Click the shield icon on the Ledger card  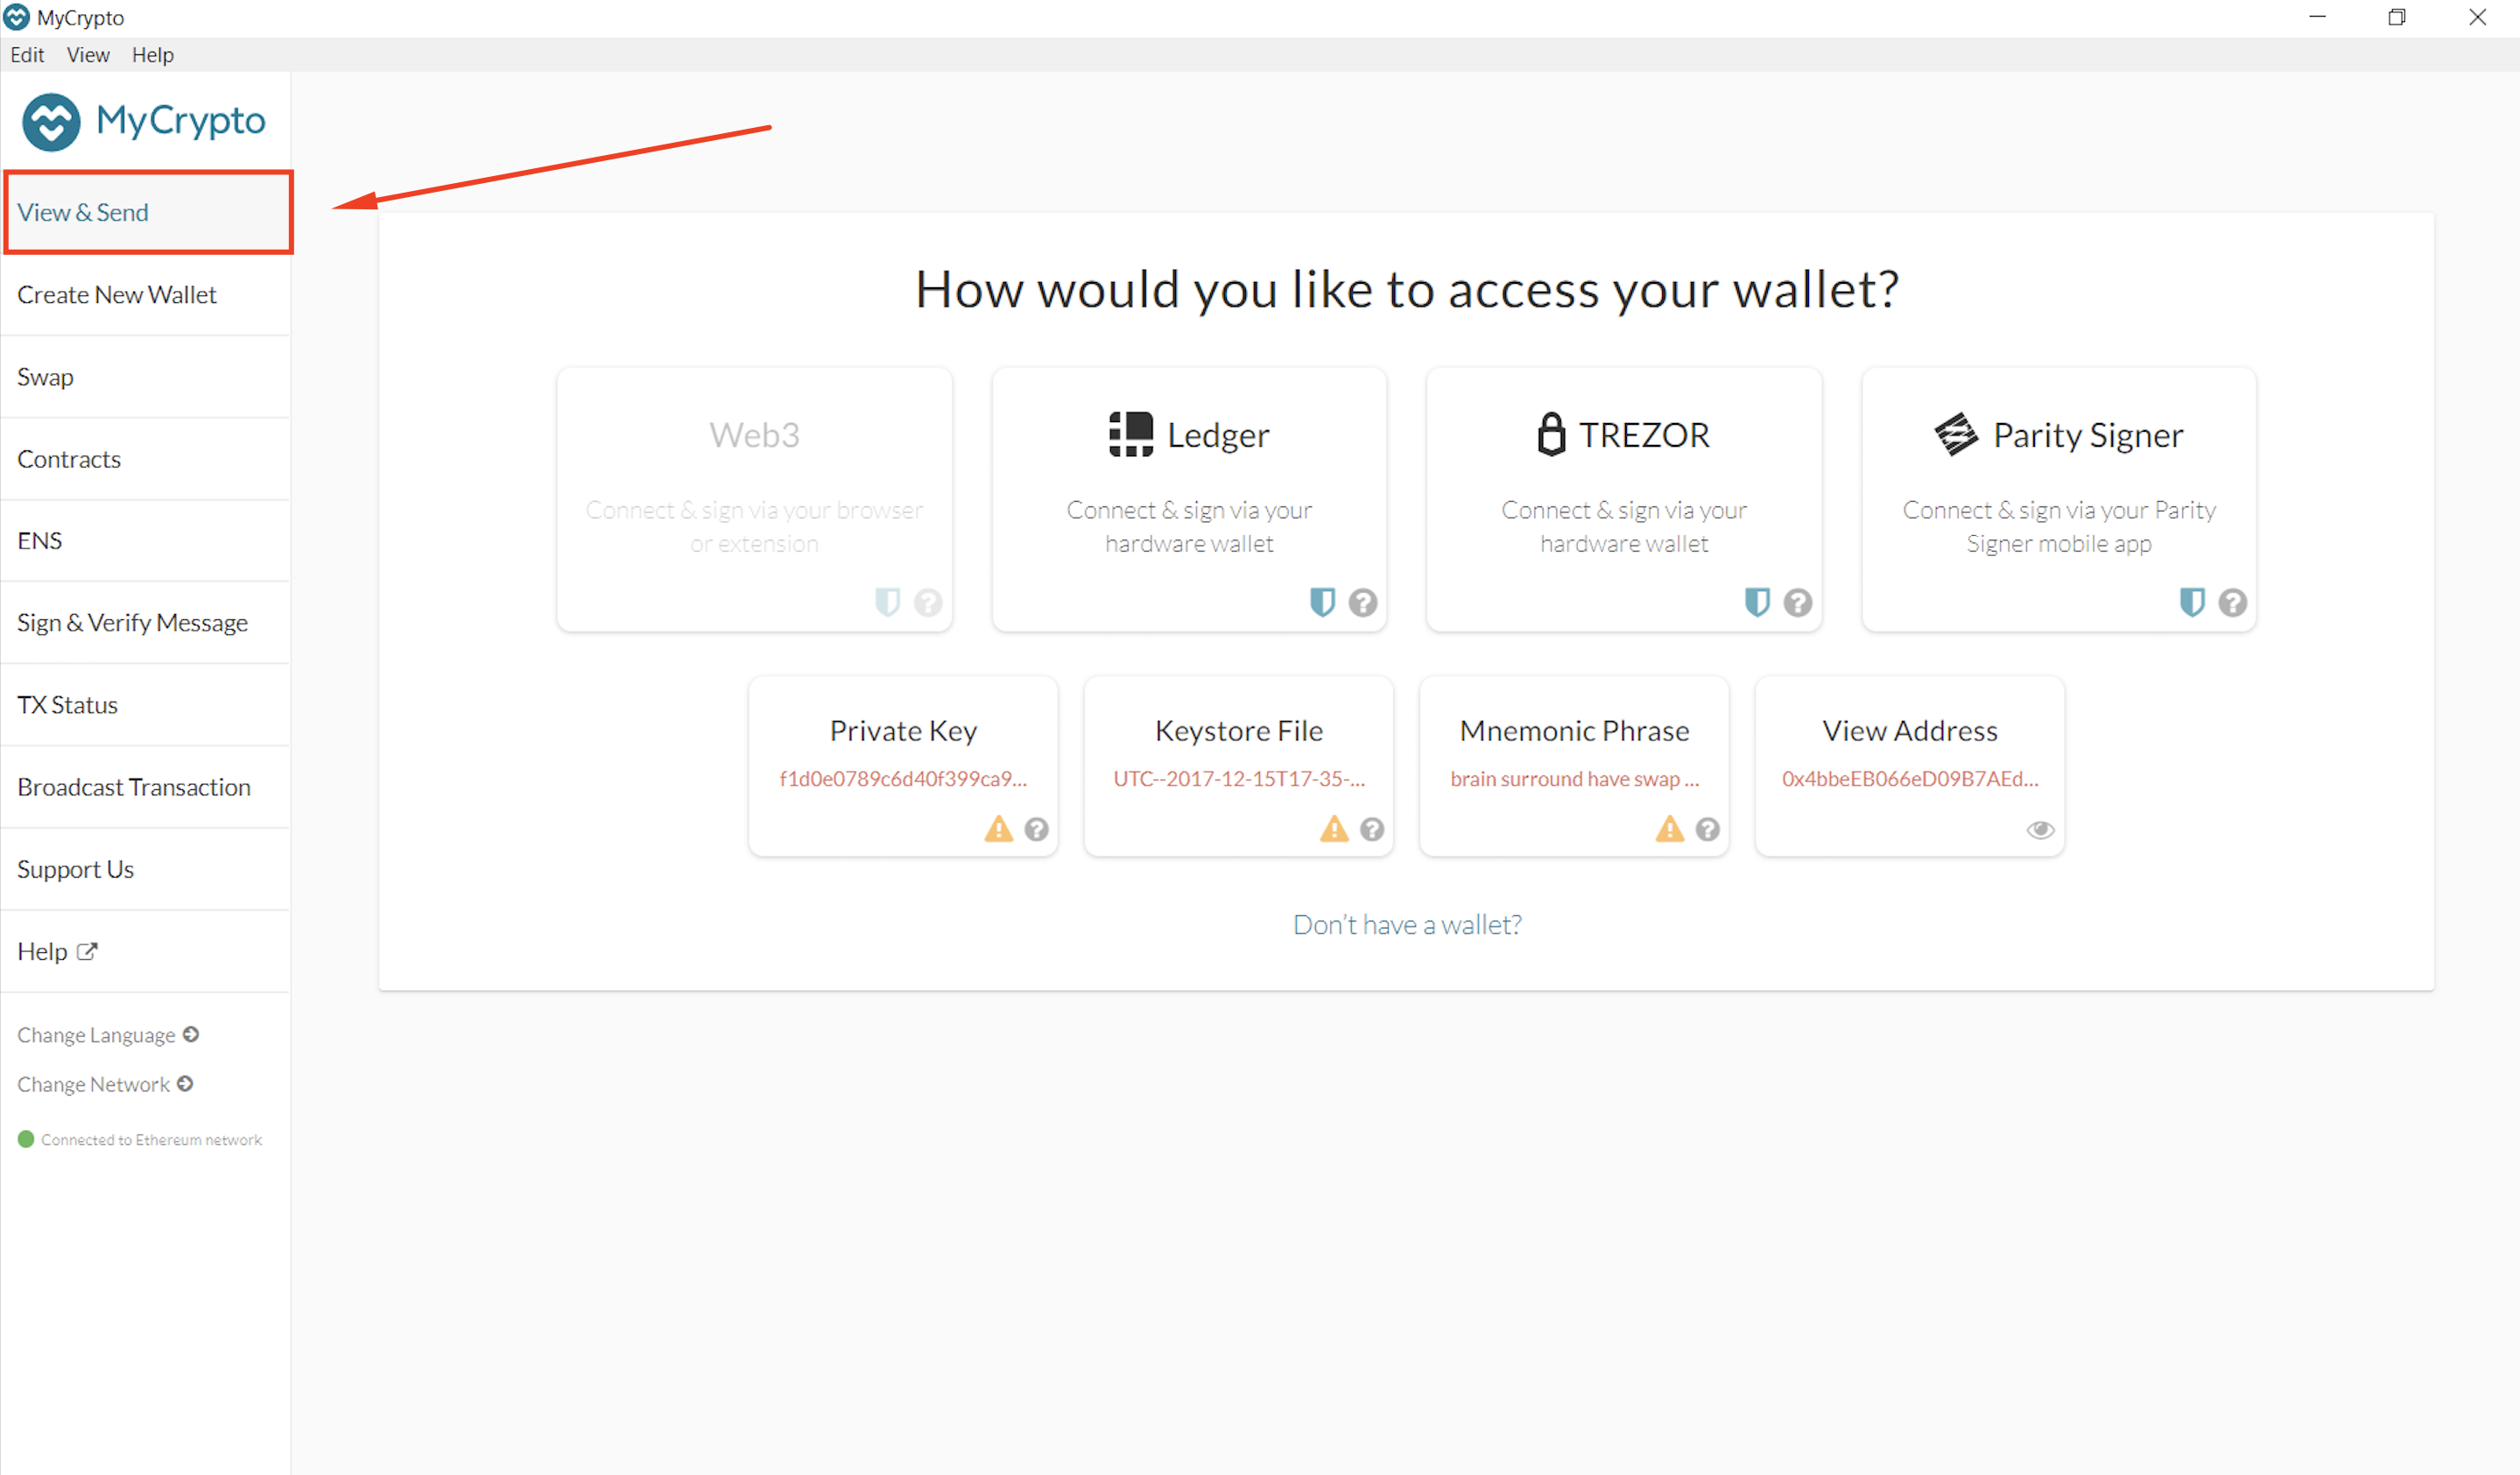point(1322,602)
